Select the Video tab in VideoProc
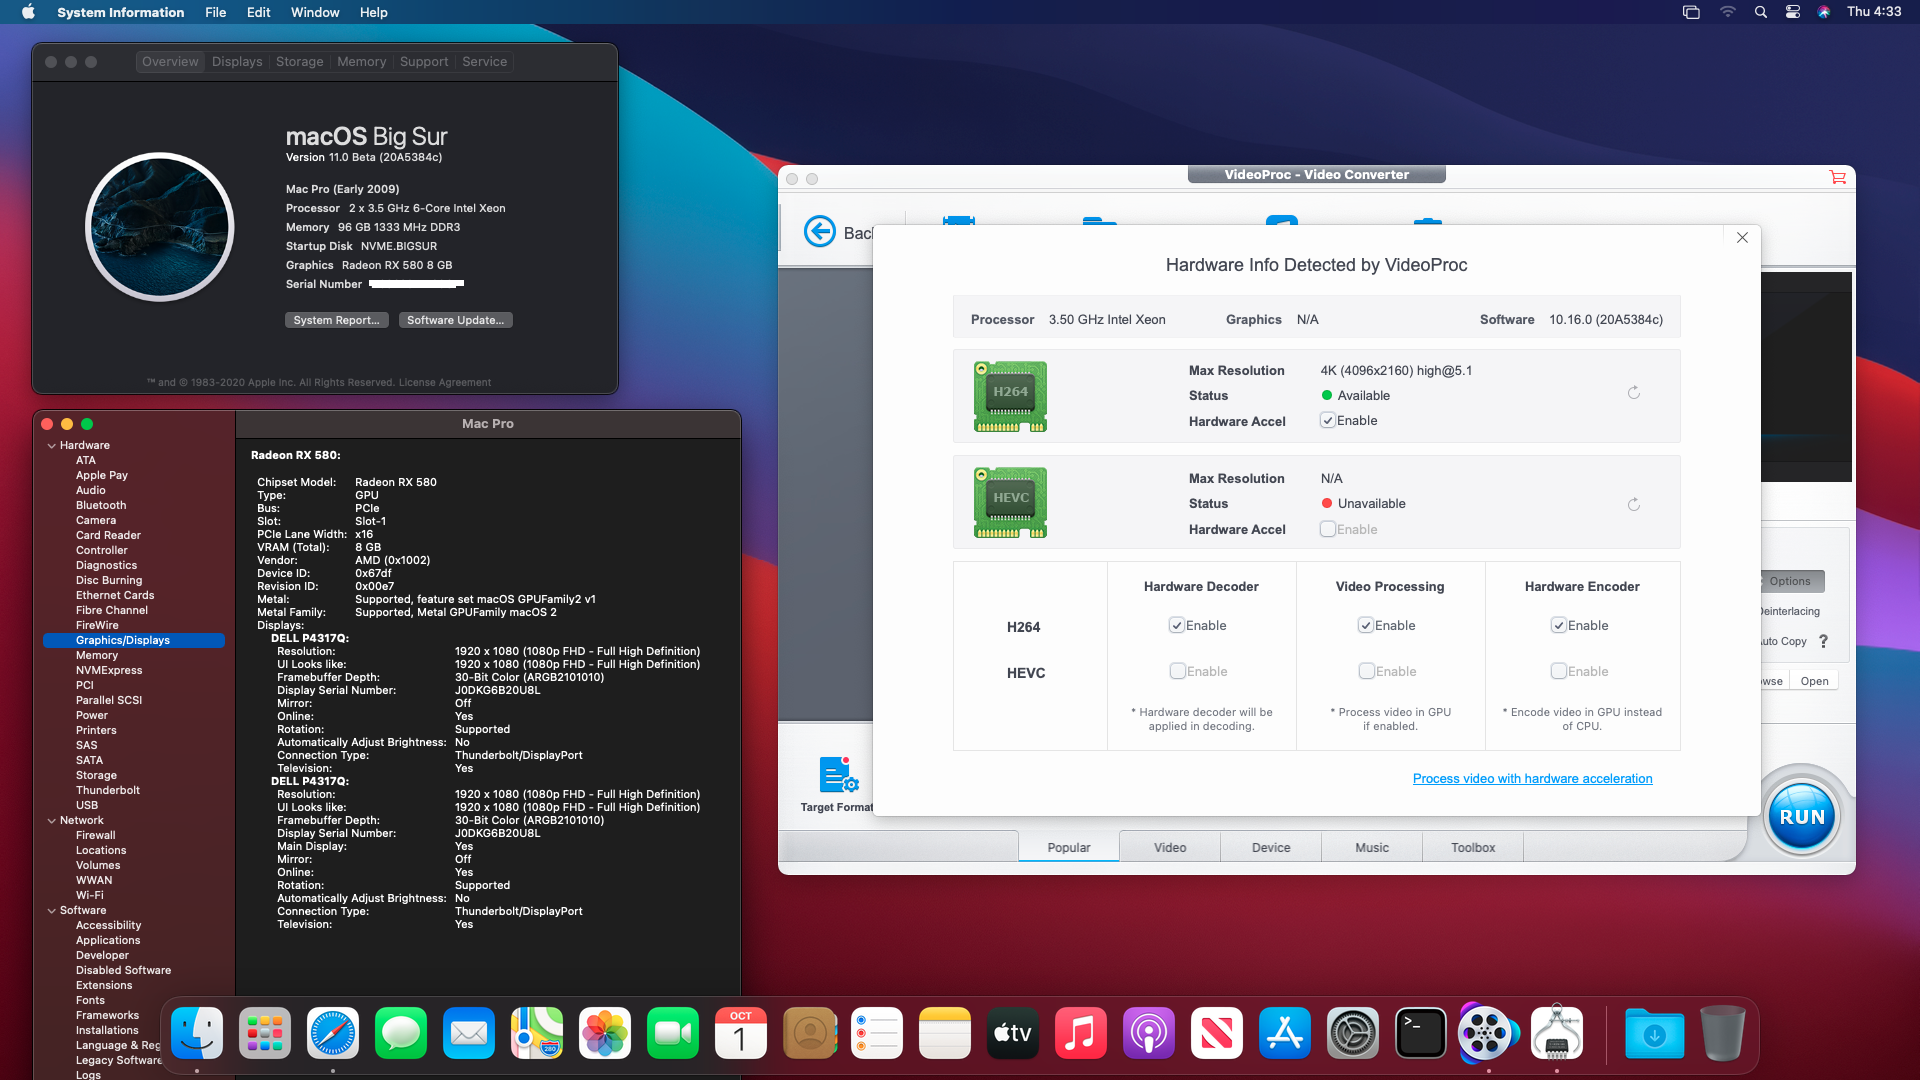 [1170, 847]
